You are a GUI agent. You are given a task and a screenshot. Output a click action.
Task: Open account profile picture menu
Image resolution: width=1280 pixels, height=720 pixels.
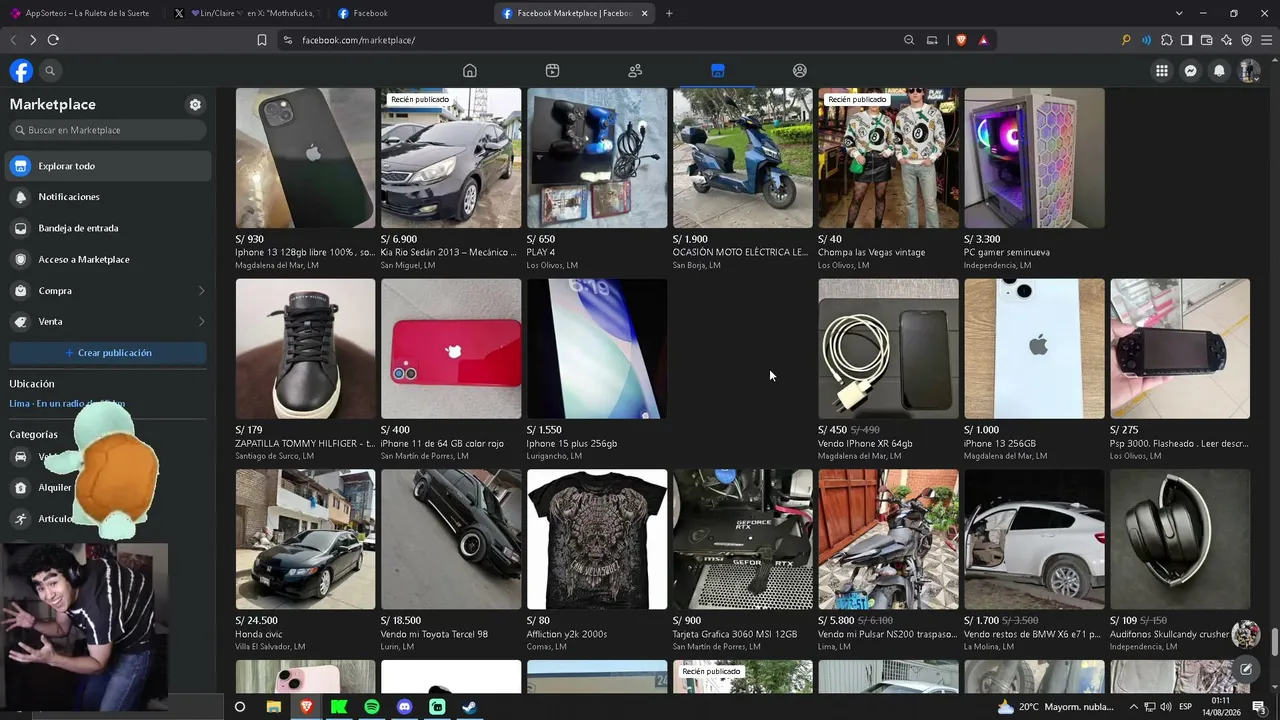(x=1248, y=71)
